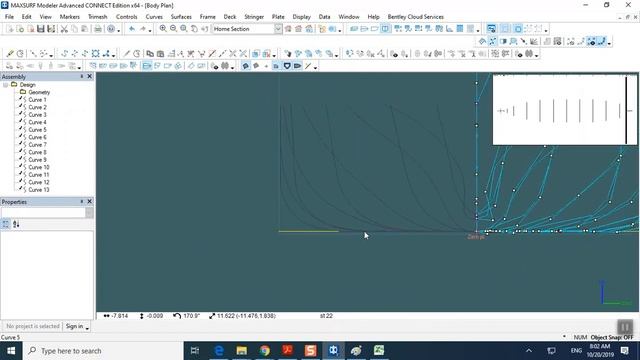
Task: Select the Zoom Out magnifier tool
Action: tap(173, 29)
